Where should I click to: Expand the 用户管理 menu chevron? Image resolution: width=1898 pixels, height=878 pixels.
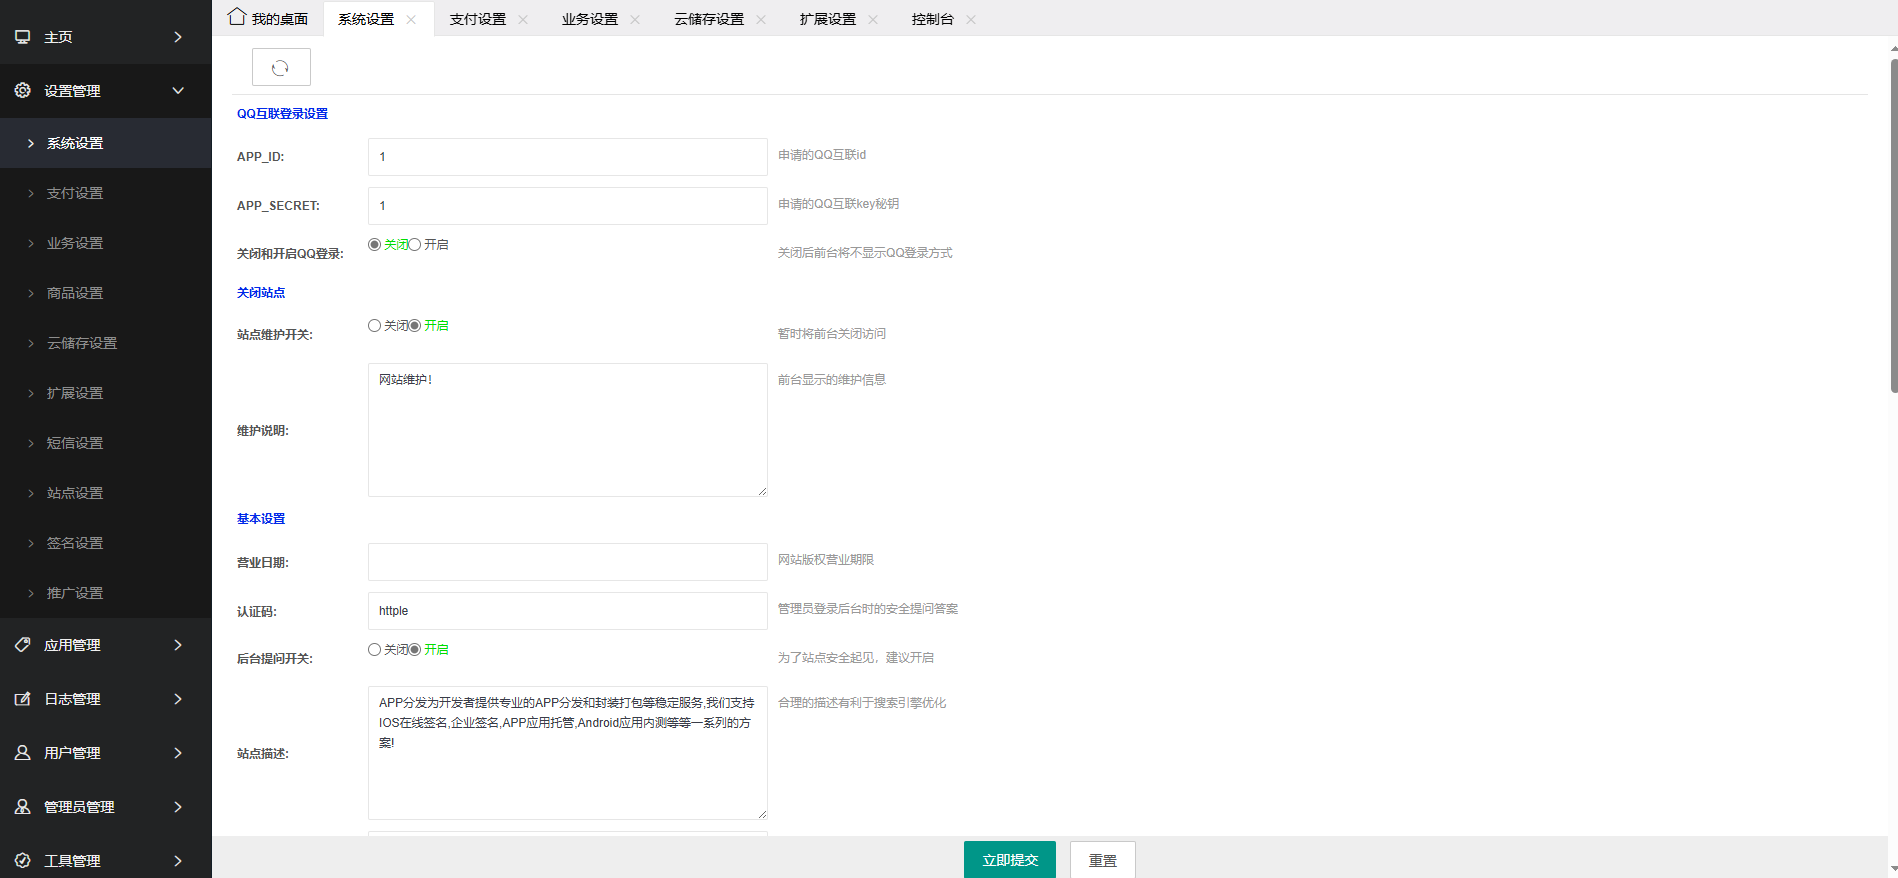178,753
